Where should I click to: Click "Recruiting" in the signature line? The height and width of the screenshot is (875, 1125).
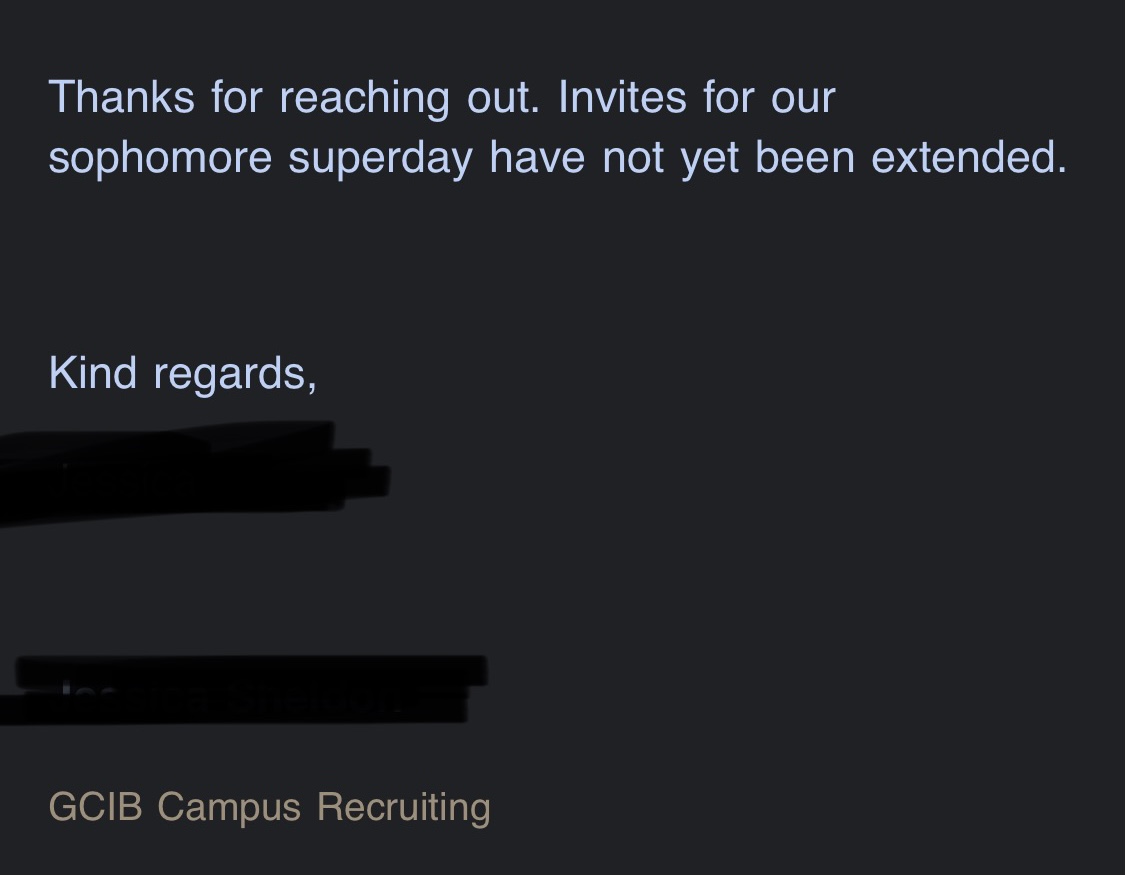pyautogui.click(x=403, y=807)
